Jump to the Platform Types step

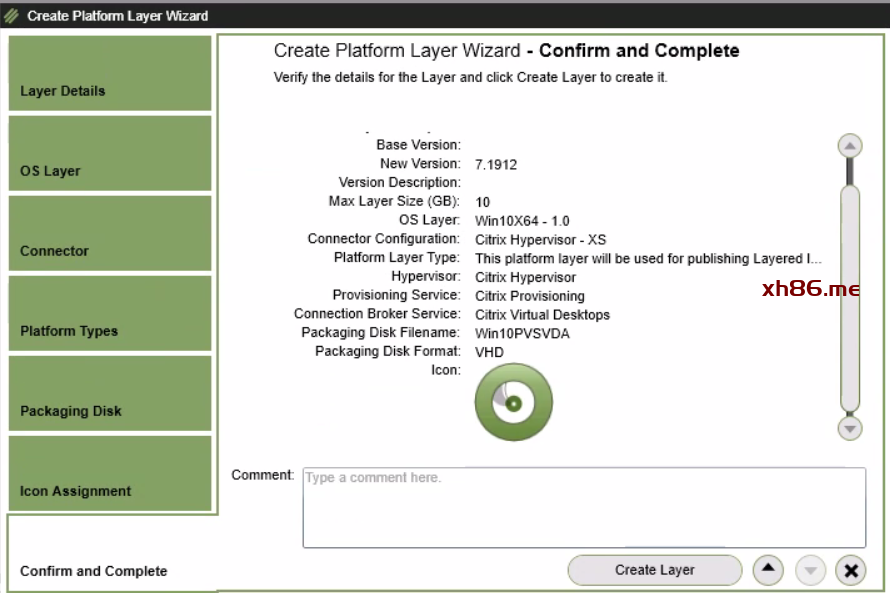110,314
